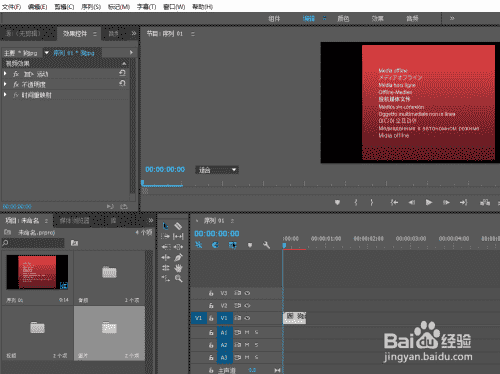Select the Hand tool
The height and width of the screenshot is (374, 500).
point(179,268)
